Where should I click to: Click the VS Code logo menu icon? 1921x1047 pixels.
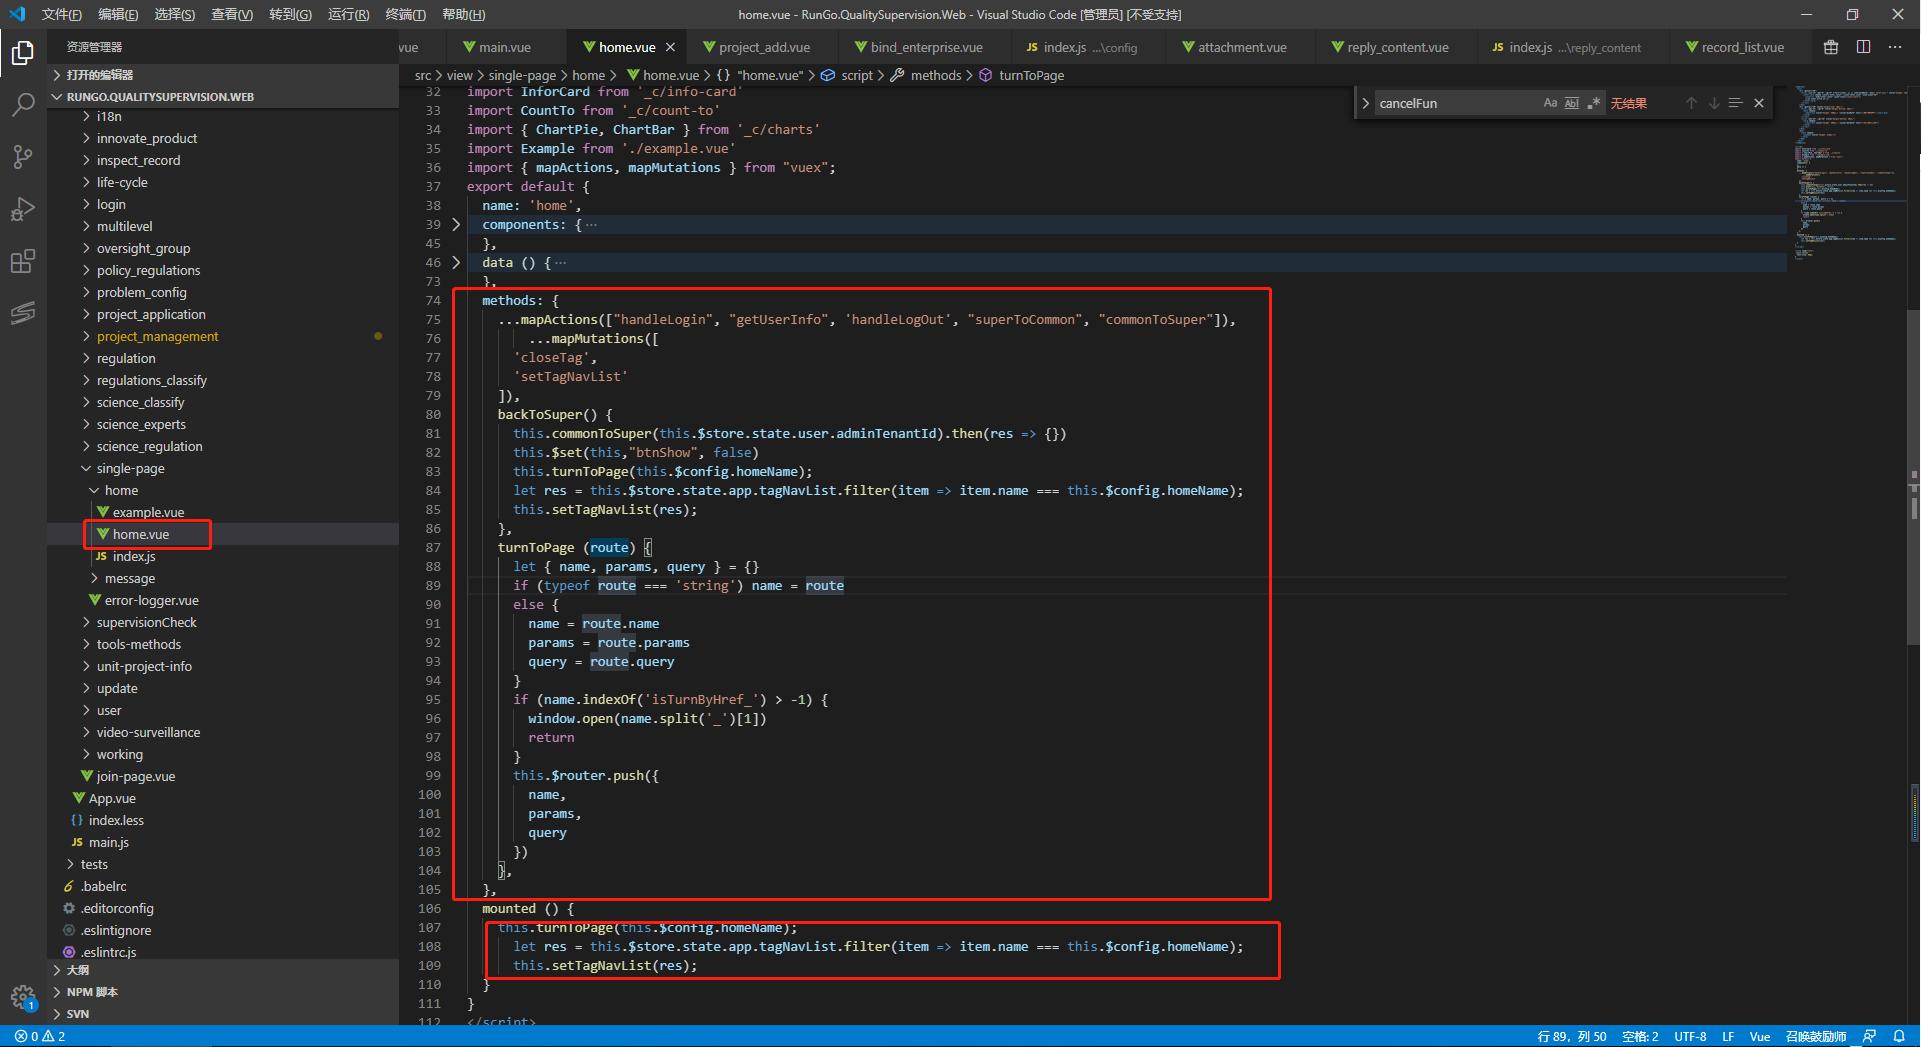click(17, 14)
